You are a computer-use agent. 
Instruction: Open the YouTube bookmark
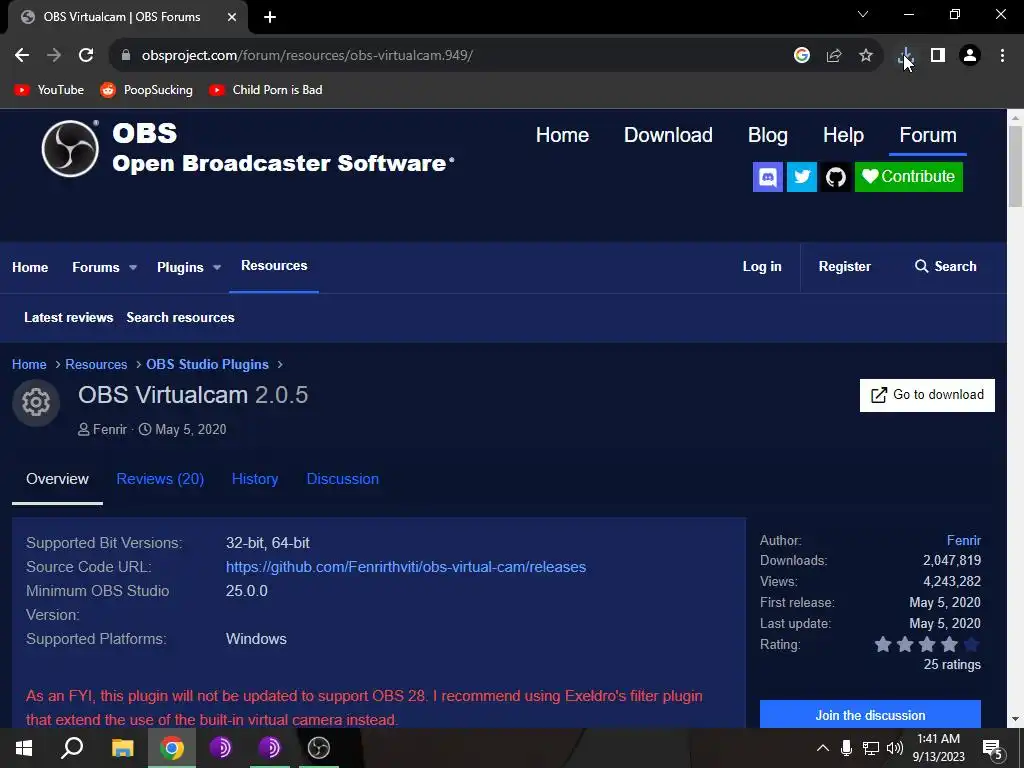49,90
